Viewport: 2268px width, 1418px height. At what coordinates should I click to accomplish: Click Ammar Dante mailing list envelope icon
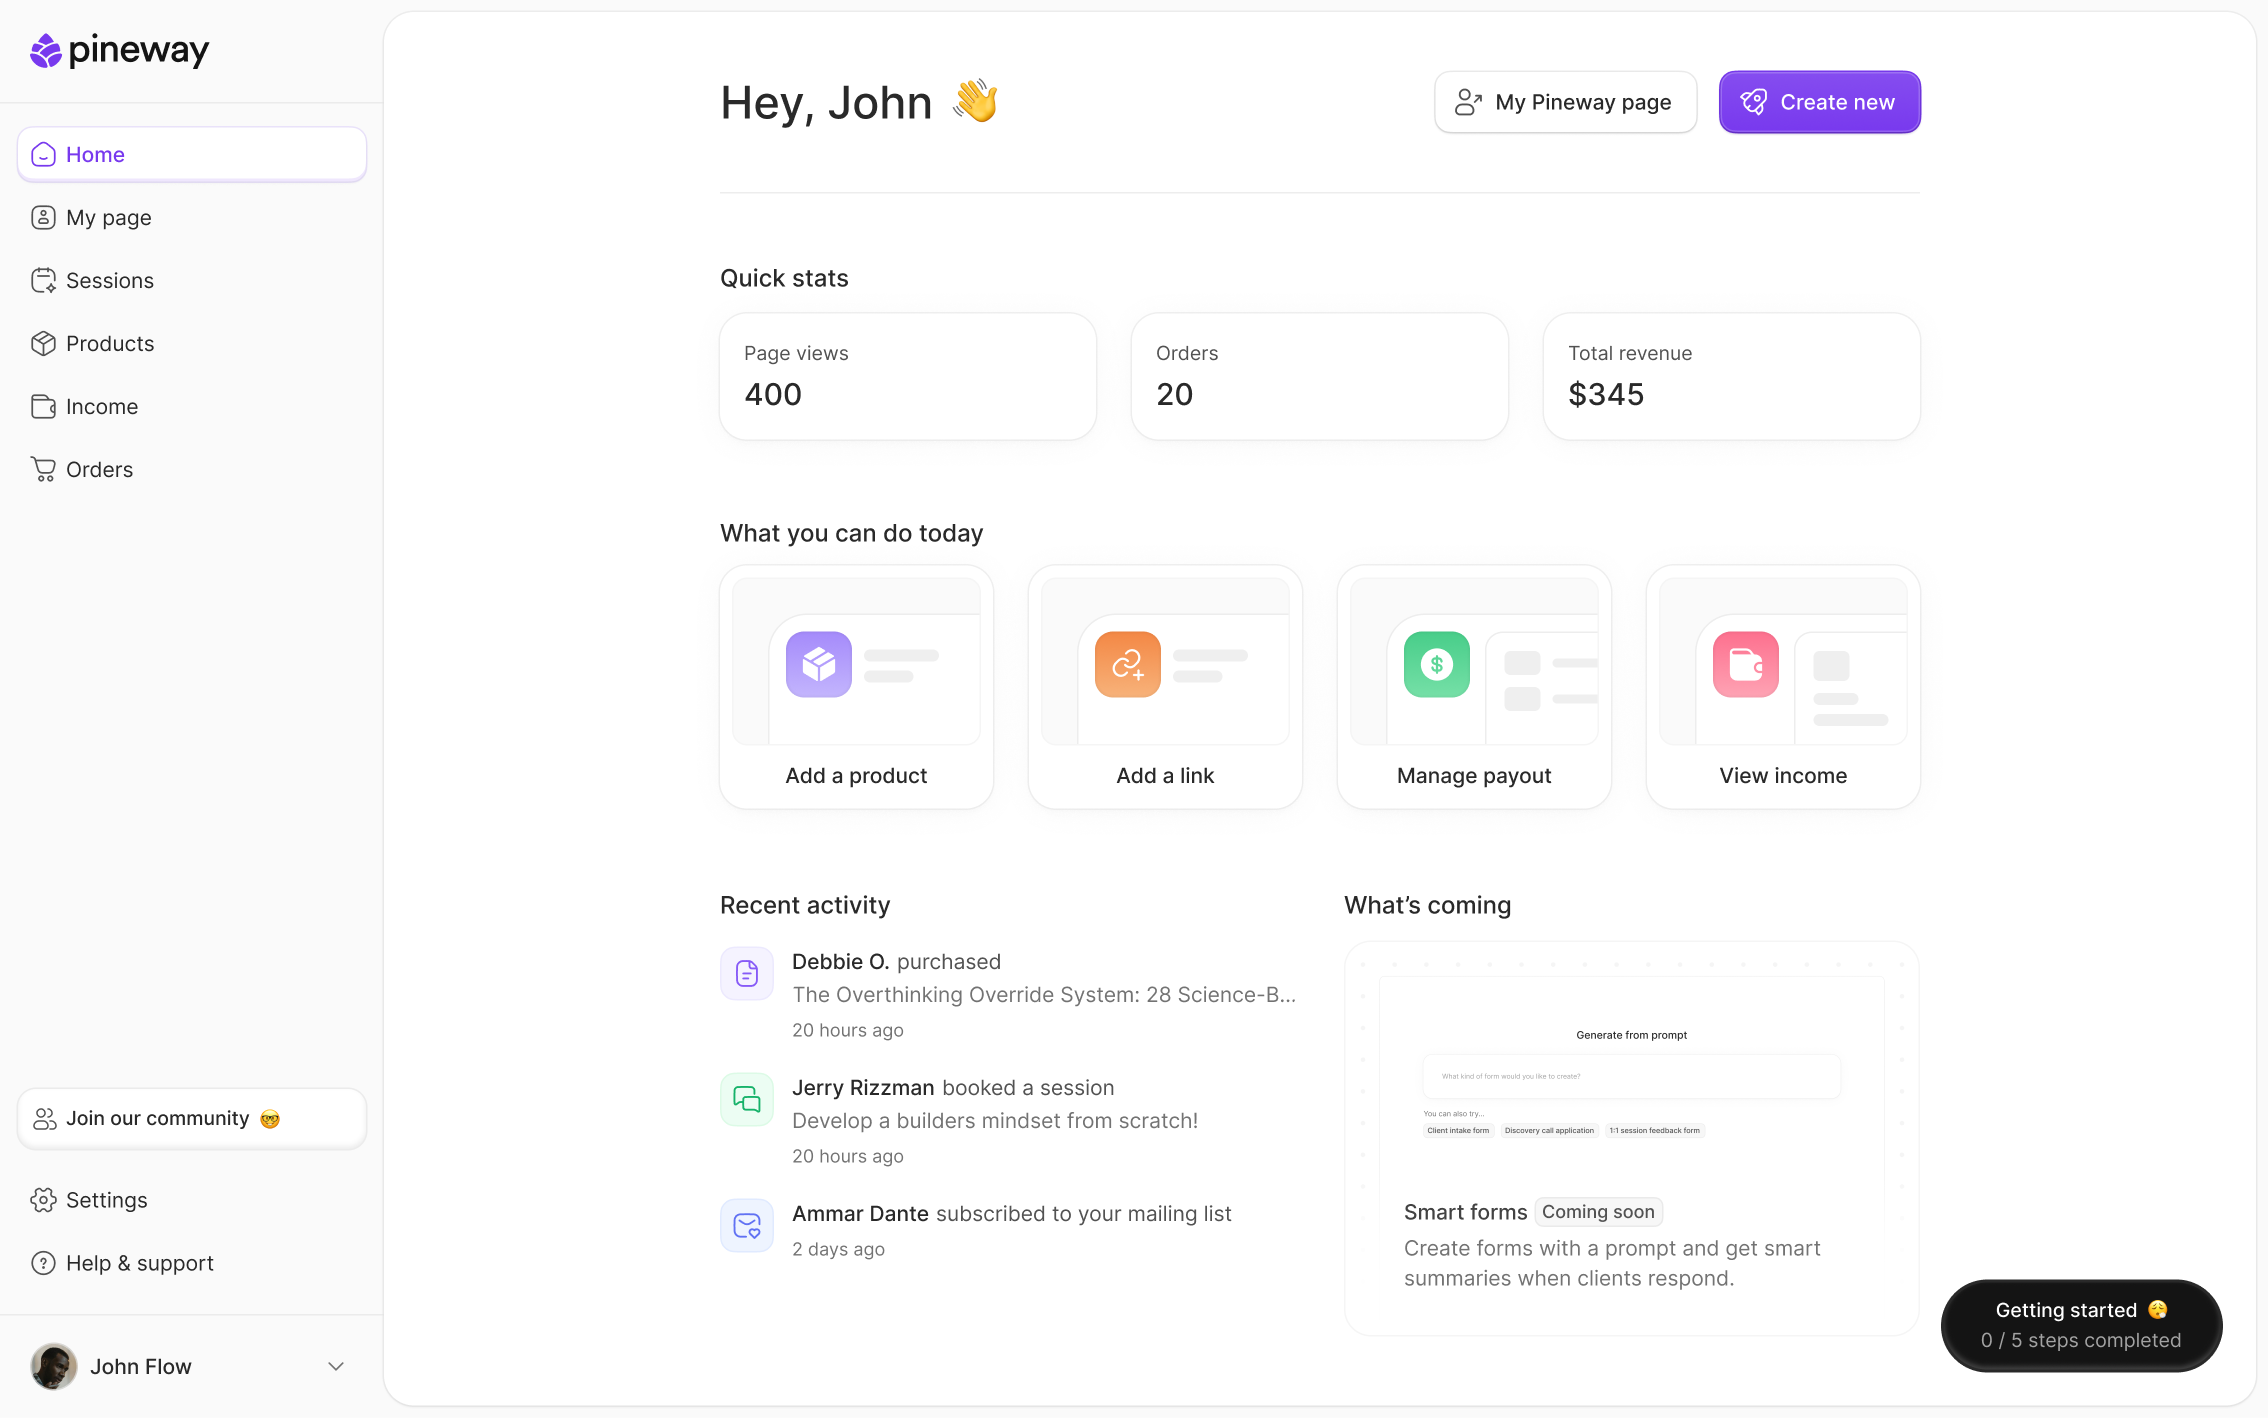click(747, 1225)
